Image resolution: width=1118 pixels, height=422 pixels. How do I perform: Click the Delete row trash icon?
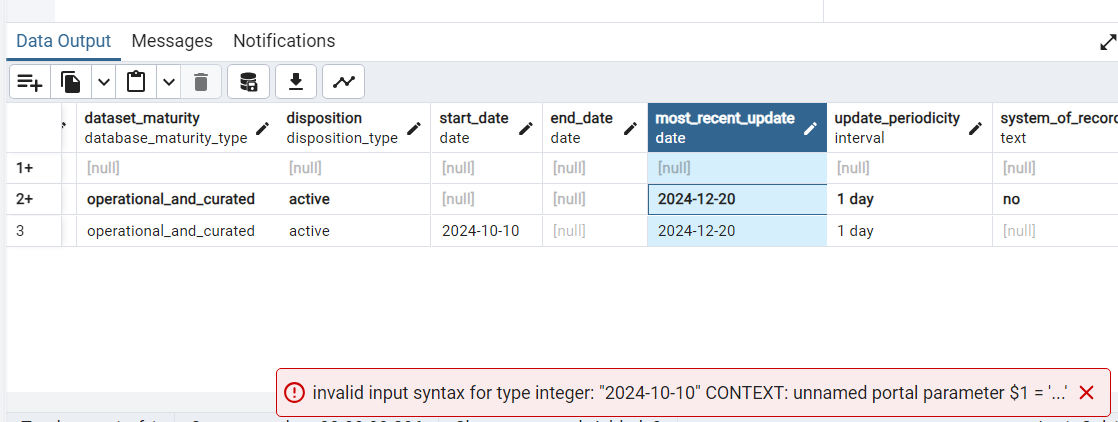(x=201, y=82)
